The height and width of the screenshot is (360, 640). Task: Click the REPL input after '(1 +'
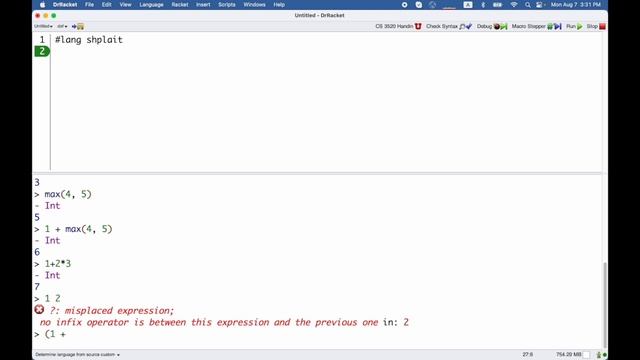[x=68, y=334]
